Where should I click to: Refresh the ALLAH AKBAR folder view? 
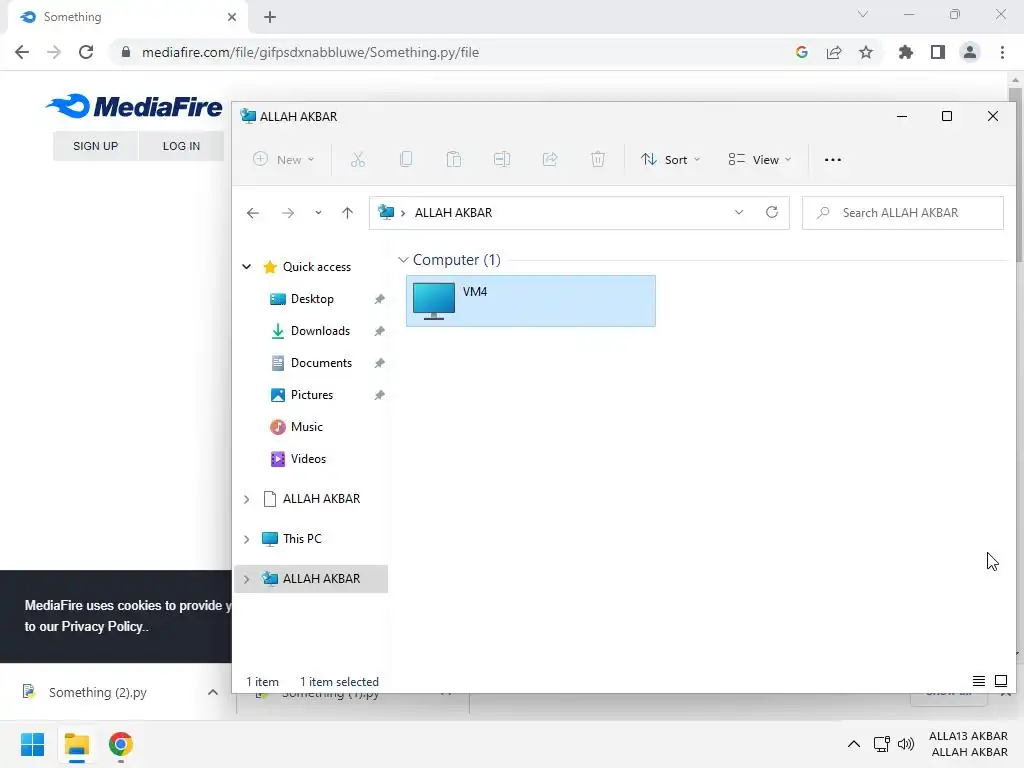(x=772, y=212)
